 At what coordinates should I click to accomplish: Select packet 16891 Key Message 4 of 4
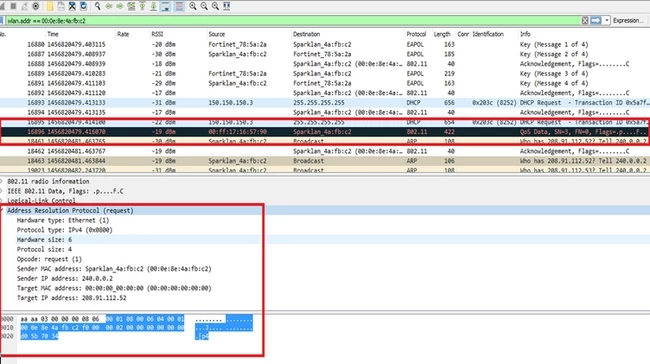click(x=325, y=83)
